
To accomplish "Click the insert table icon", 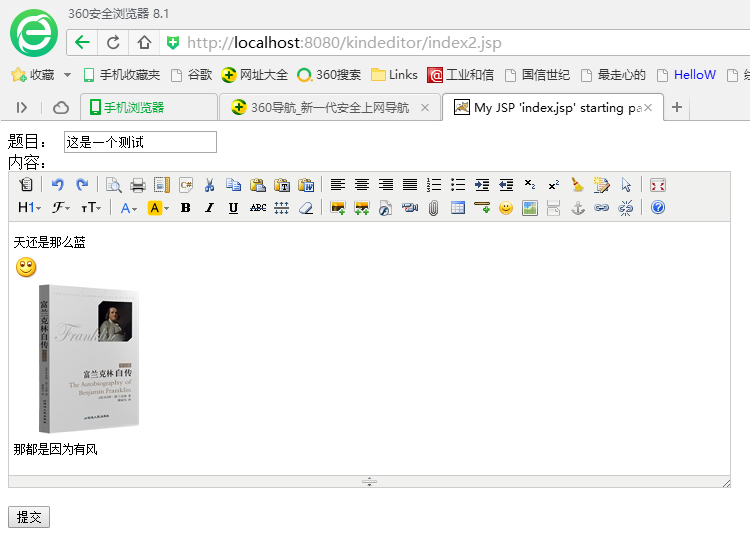I will pyautogui.click(x=458, y=208).
